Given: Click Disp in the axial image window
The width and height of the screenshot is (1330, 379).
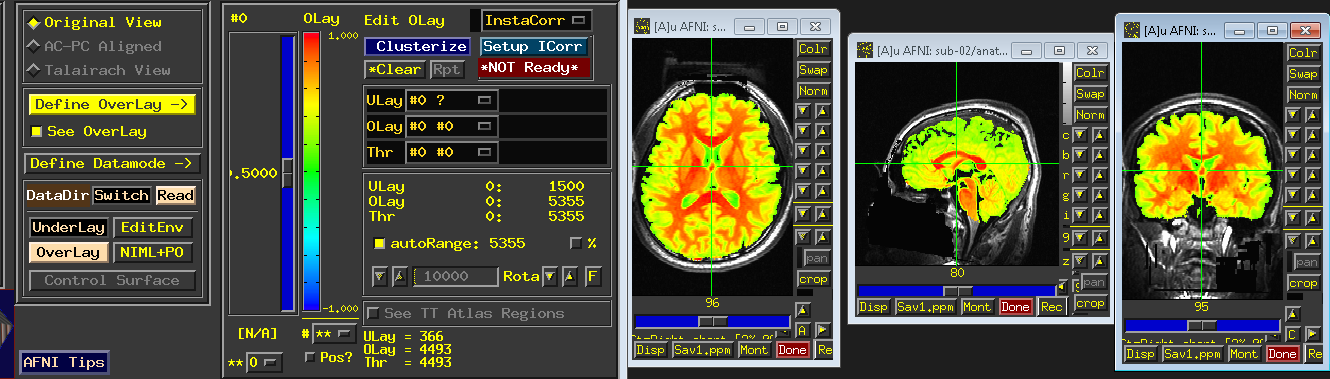Looking at the screenshot, I should click(x=650, y=350).
